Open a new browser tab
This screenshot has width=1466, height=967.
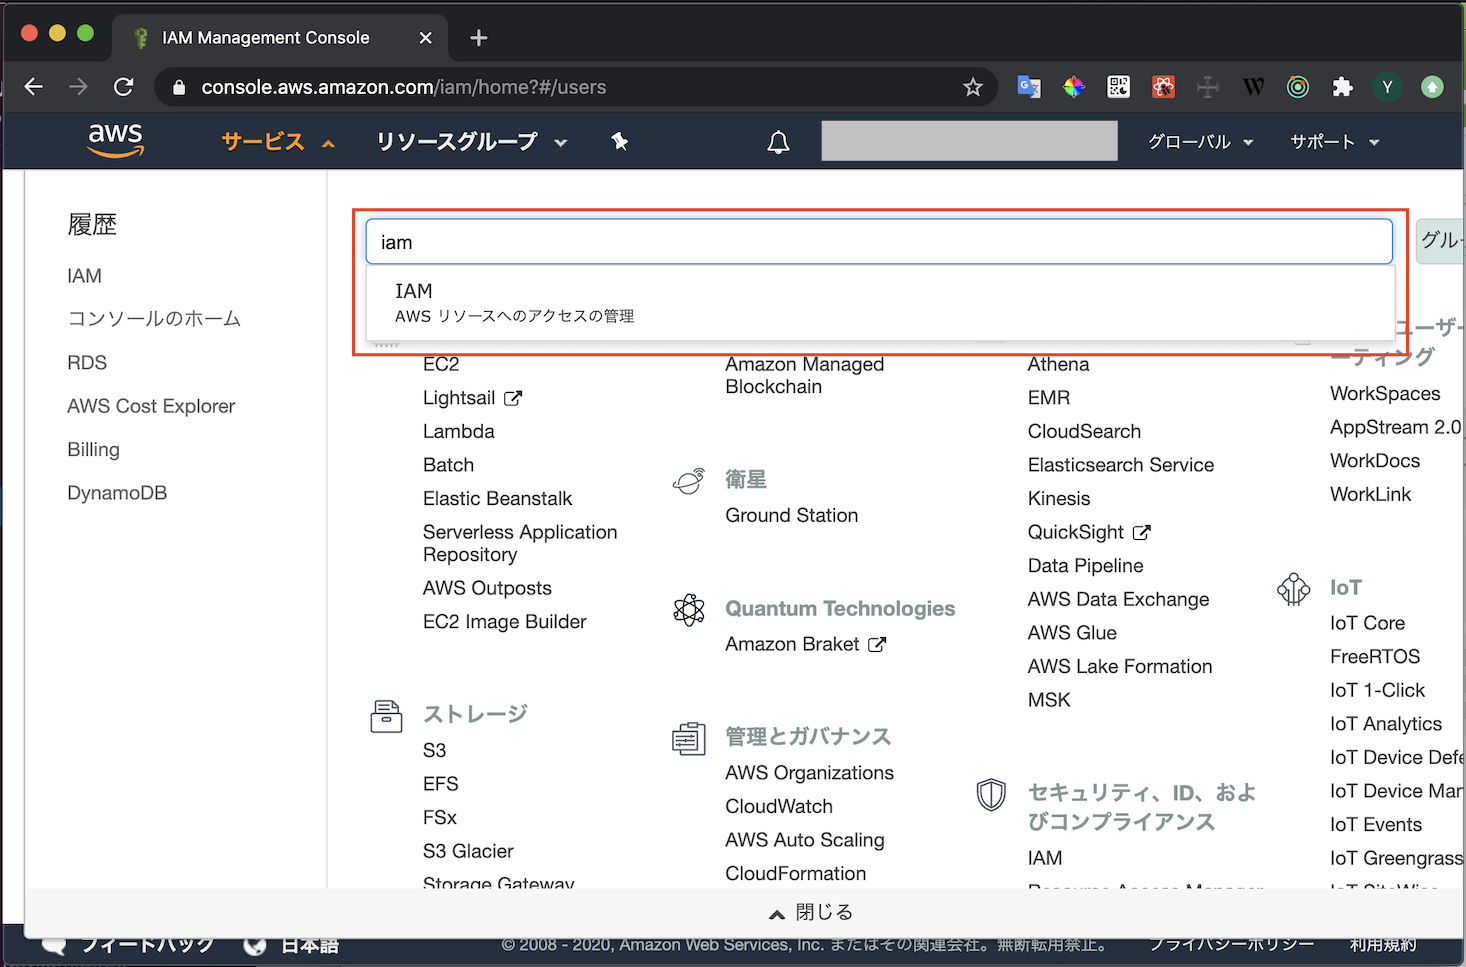(479, 38)
